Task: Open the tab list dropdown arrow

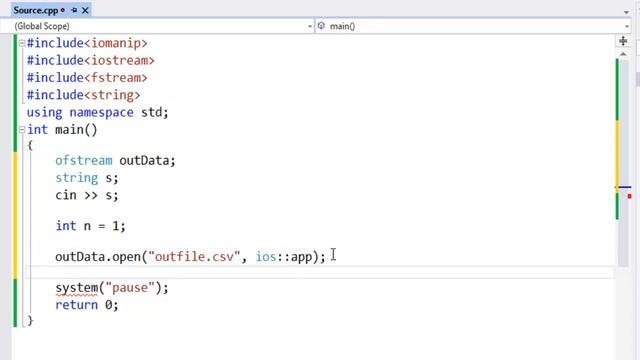Action: [626, 12]
